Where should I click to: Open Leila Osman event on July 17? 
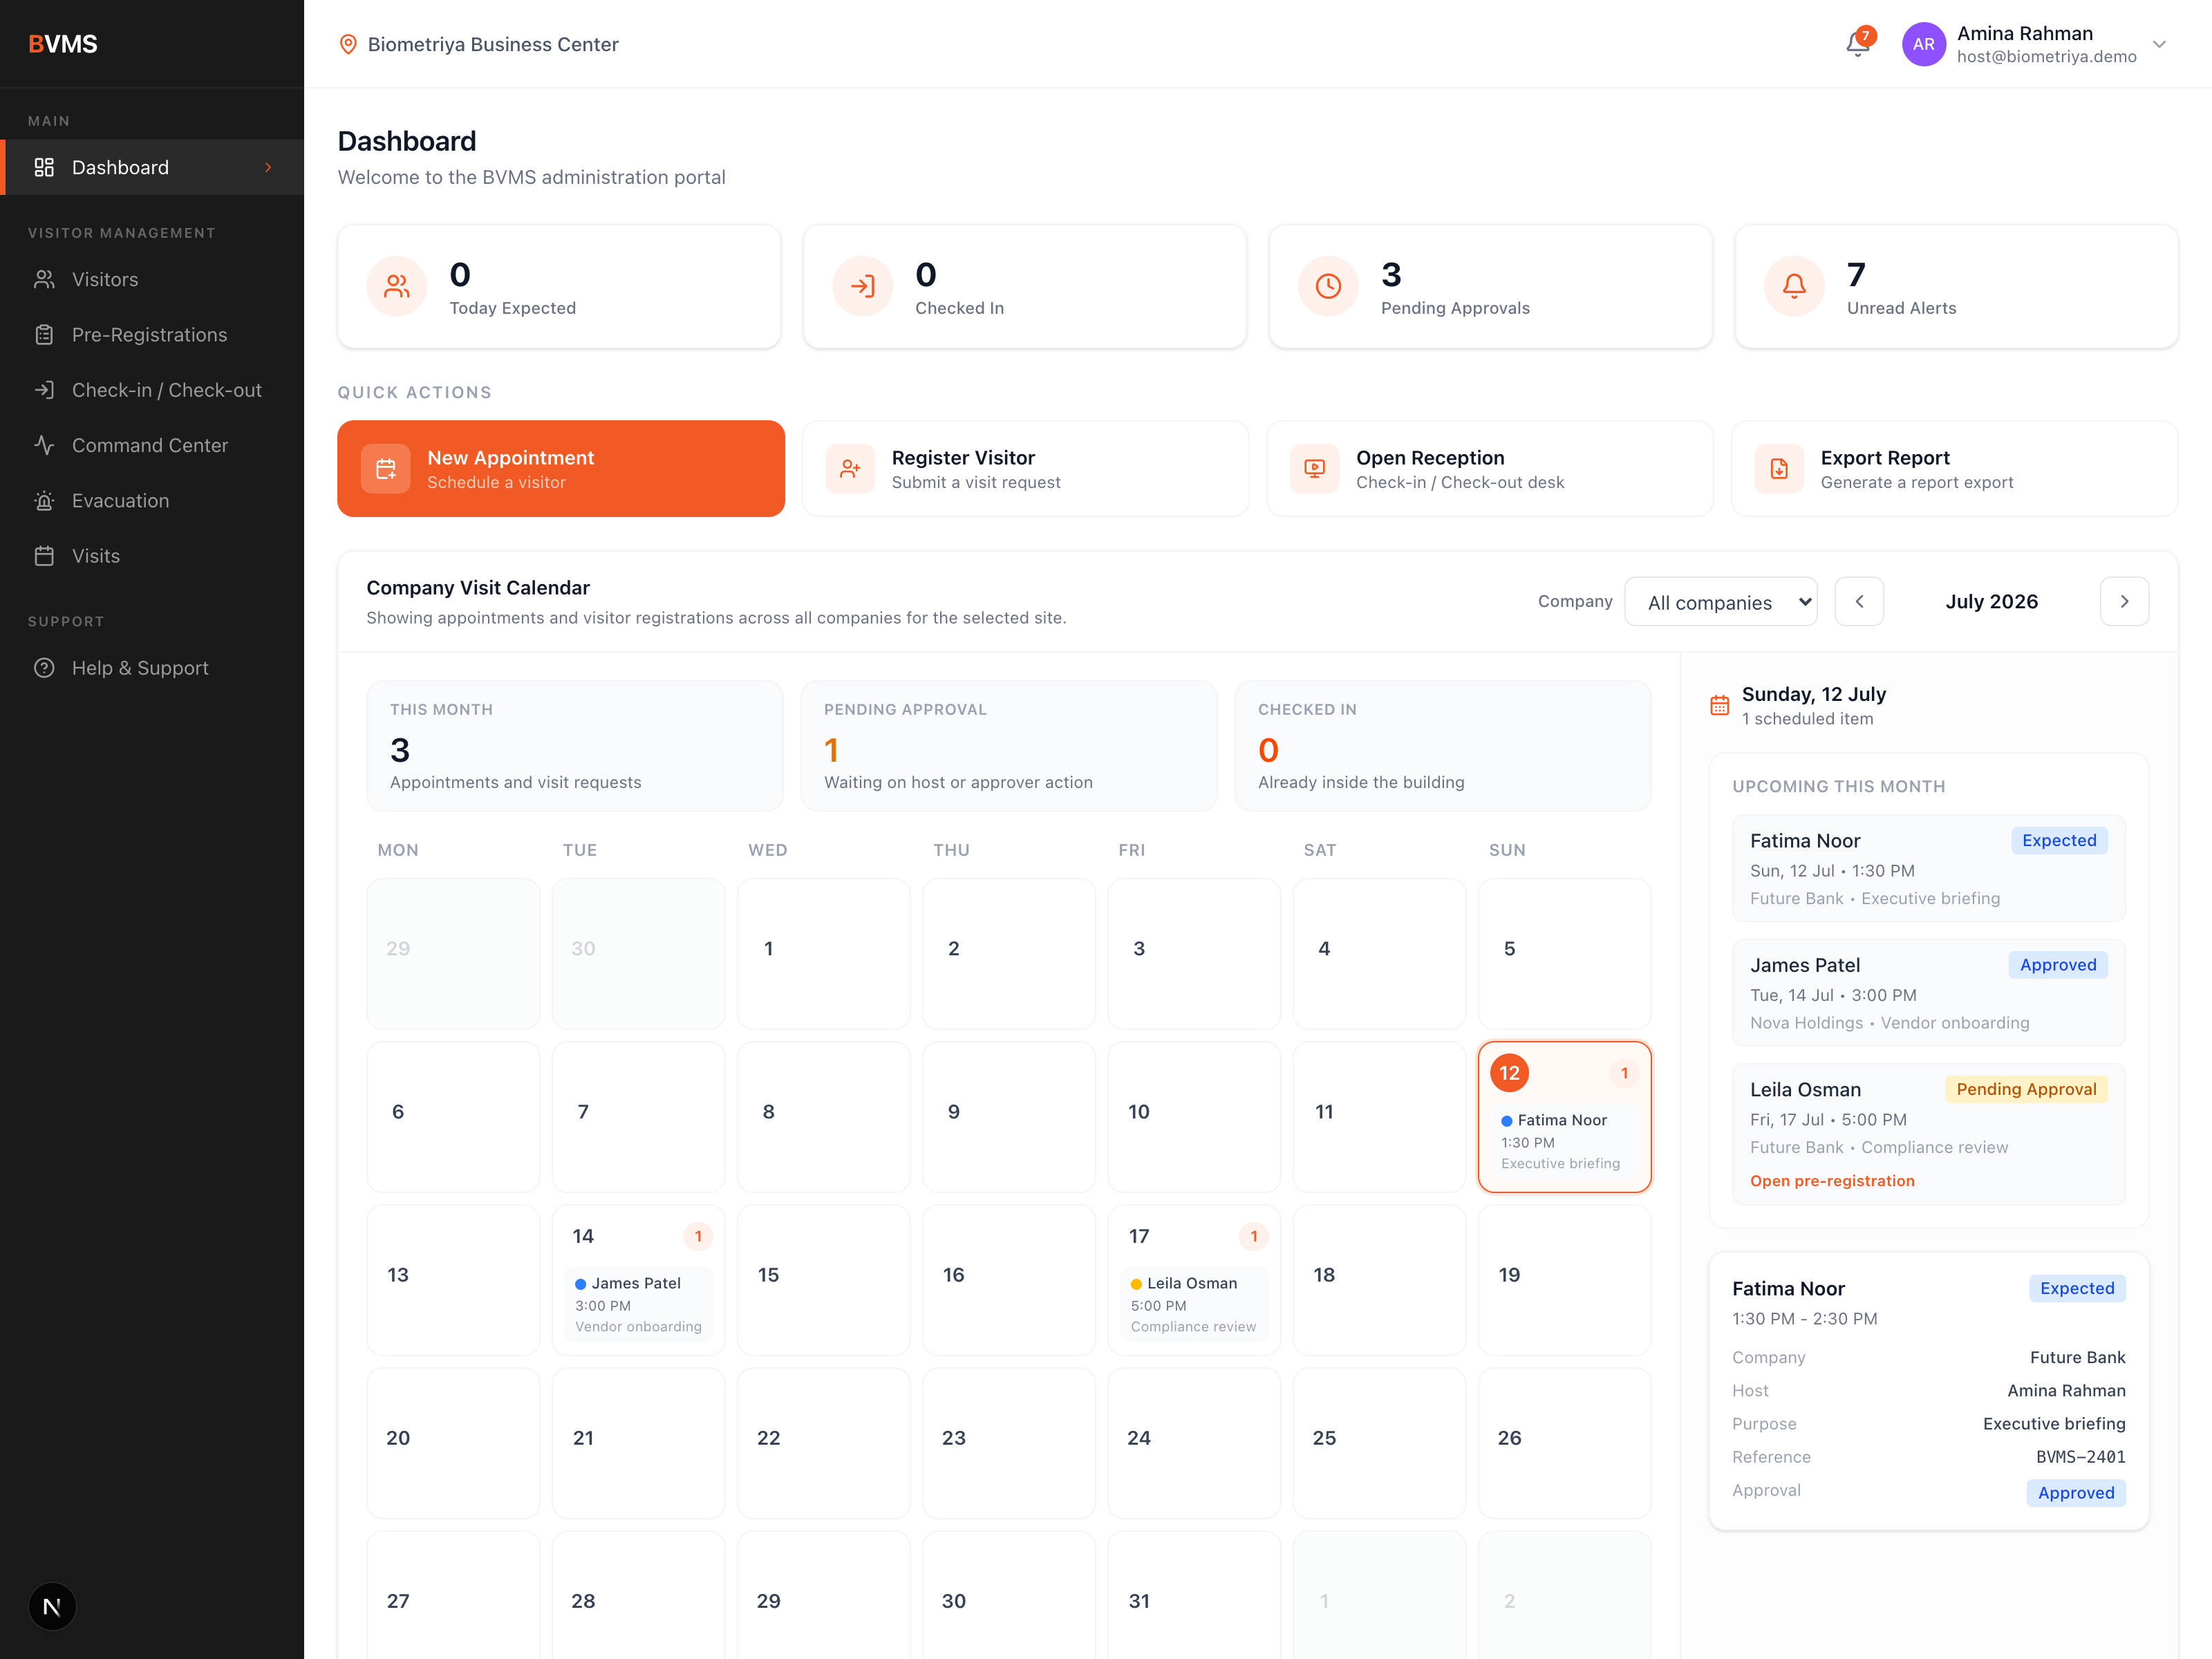(1193, 1304)
